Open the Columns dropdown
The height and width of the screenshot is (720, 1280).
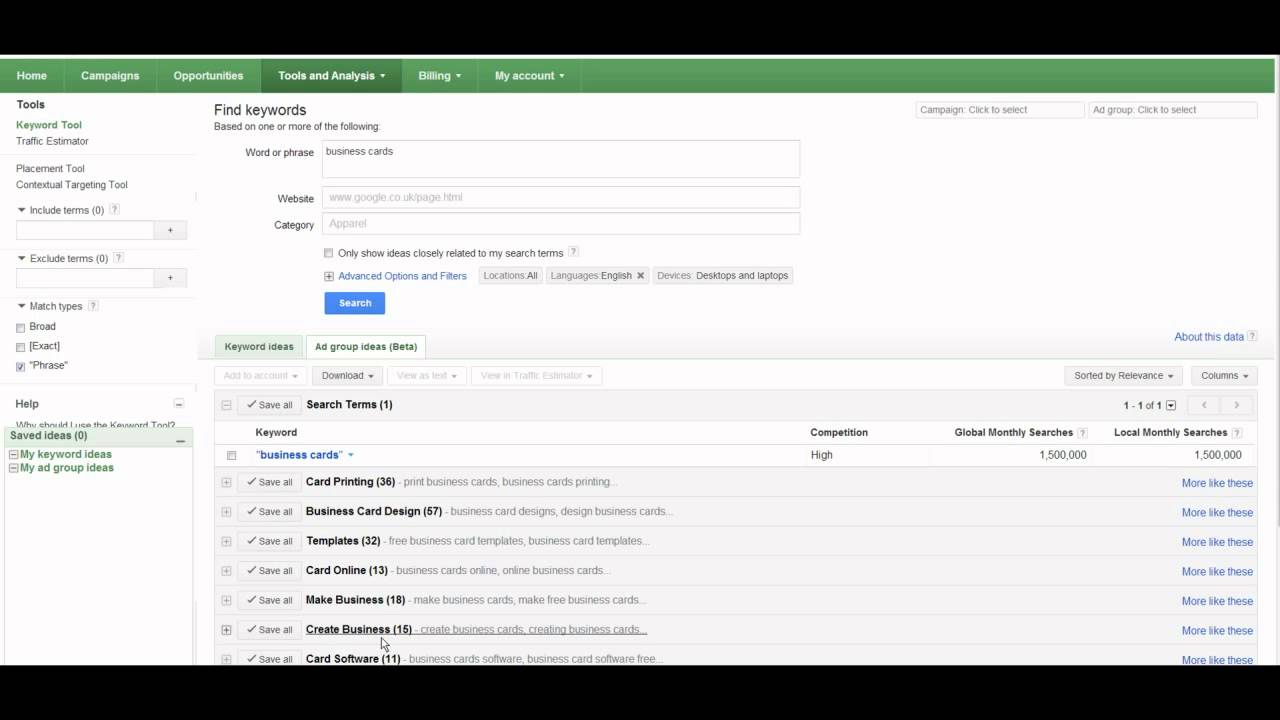[1225, 376]
